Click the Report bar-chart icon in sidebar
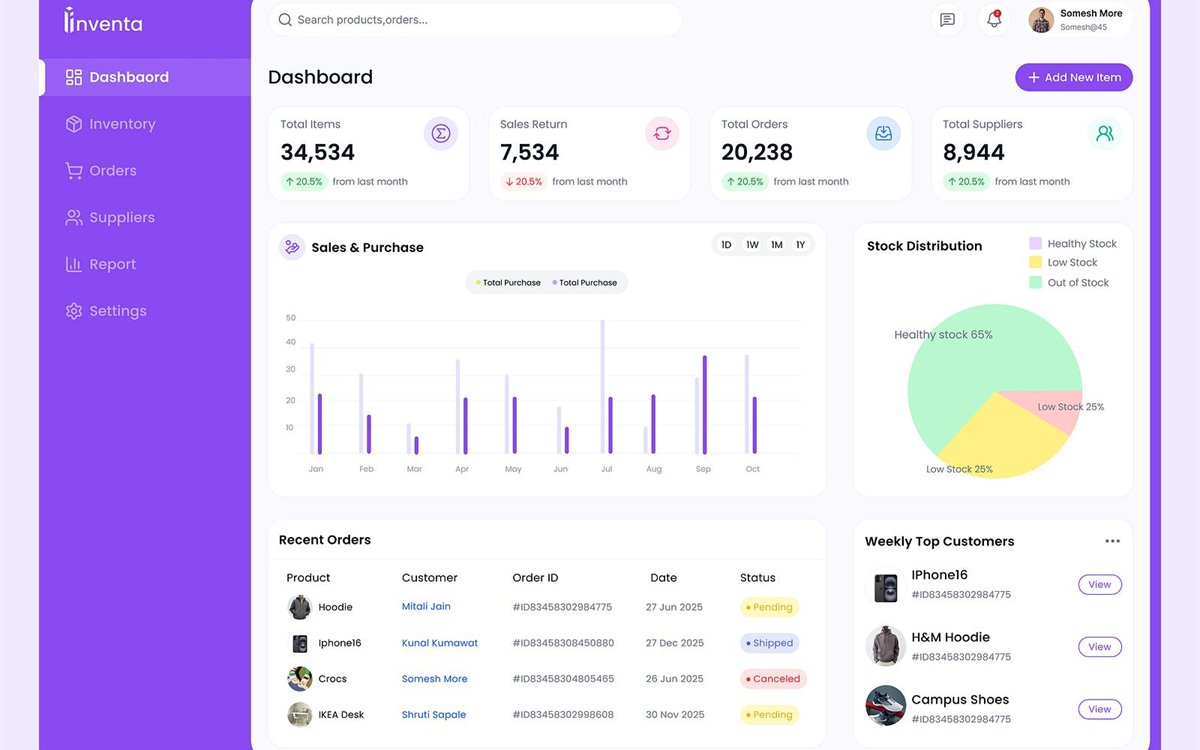 coord(74,265)
